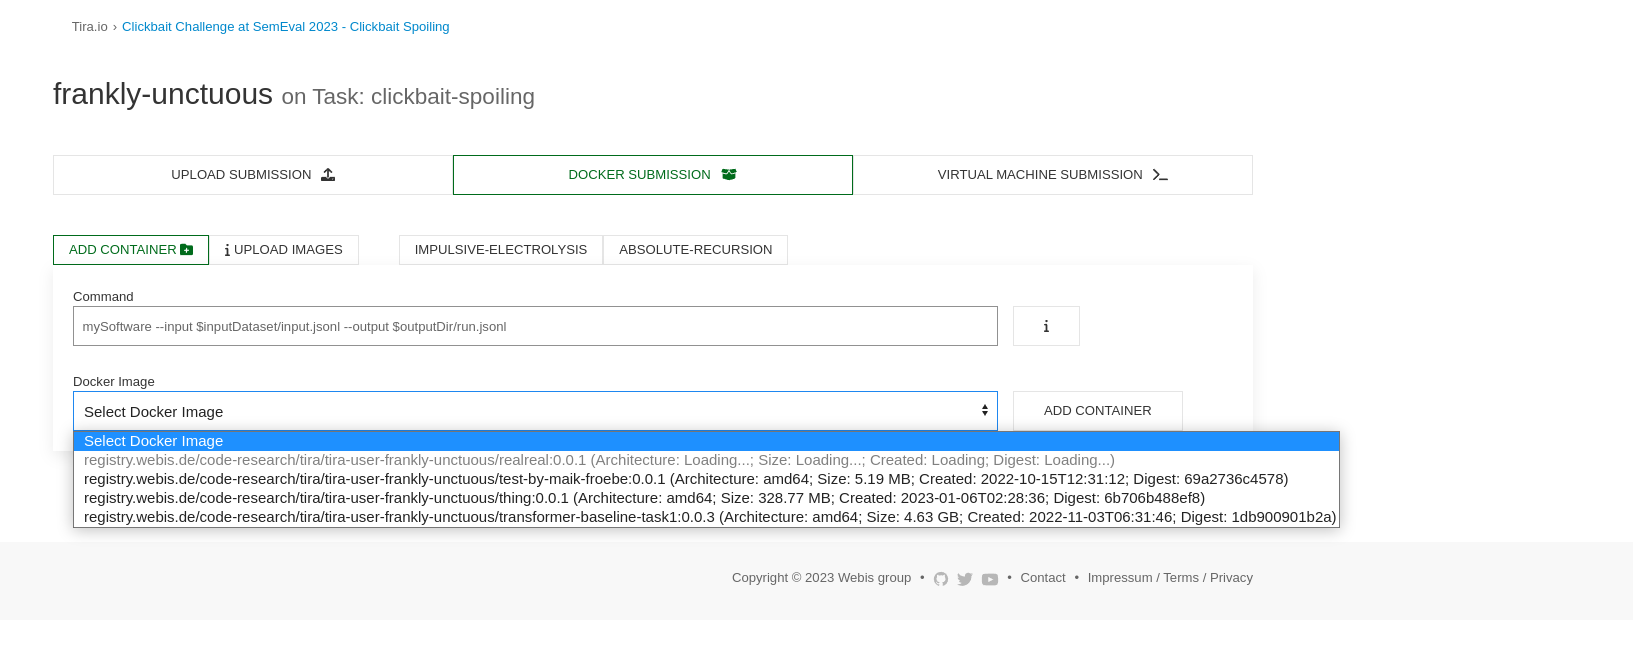
Task: Click the Docker Image field label
Action: (114, 382)
